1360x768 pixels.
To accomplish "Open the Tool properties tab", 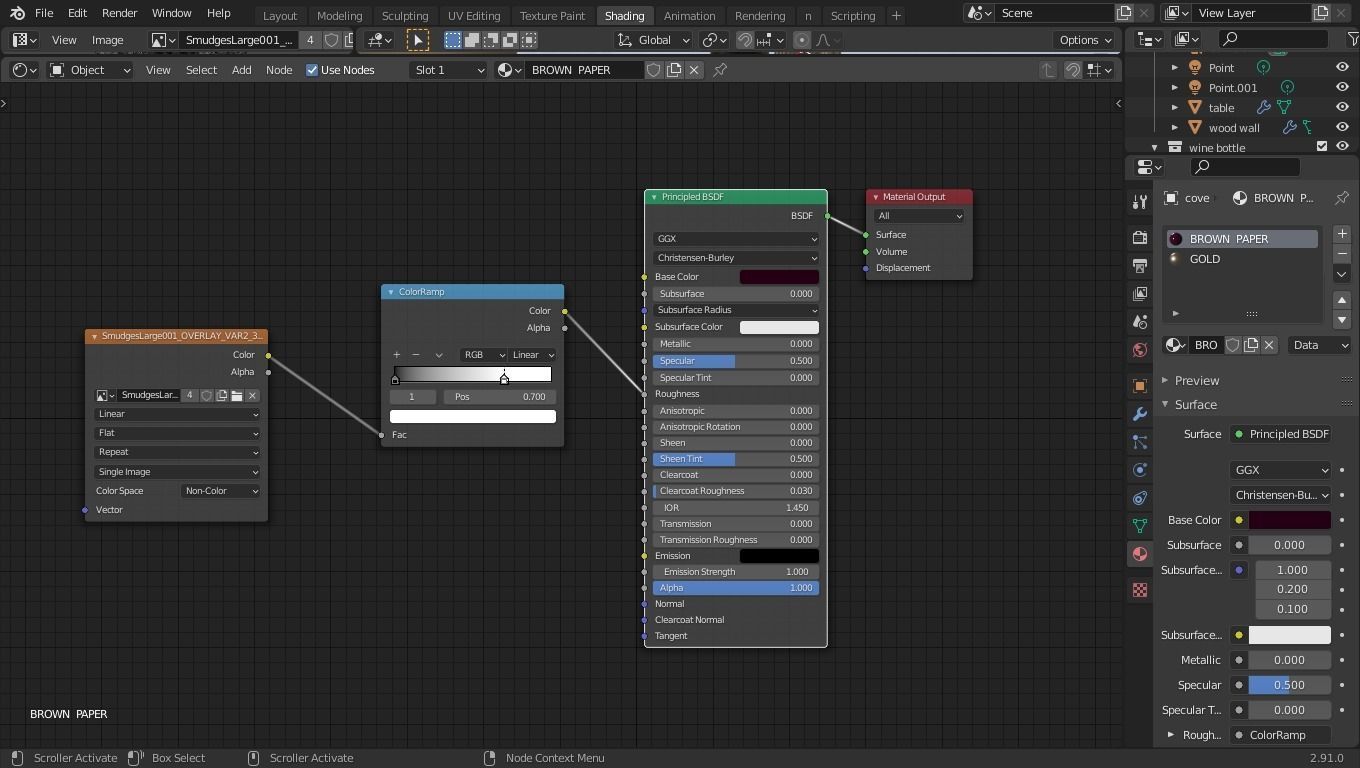I will (x=1139, y=202).
